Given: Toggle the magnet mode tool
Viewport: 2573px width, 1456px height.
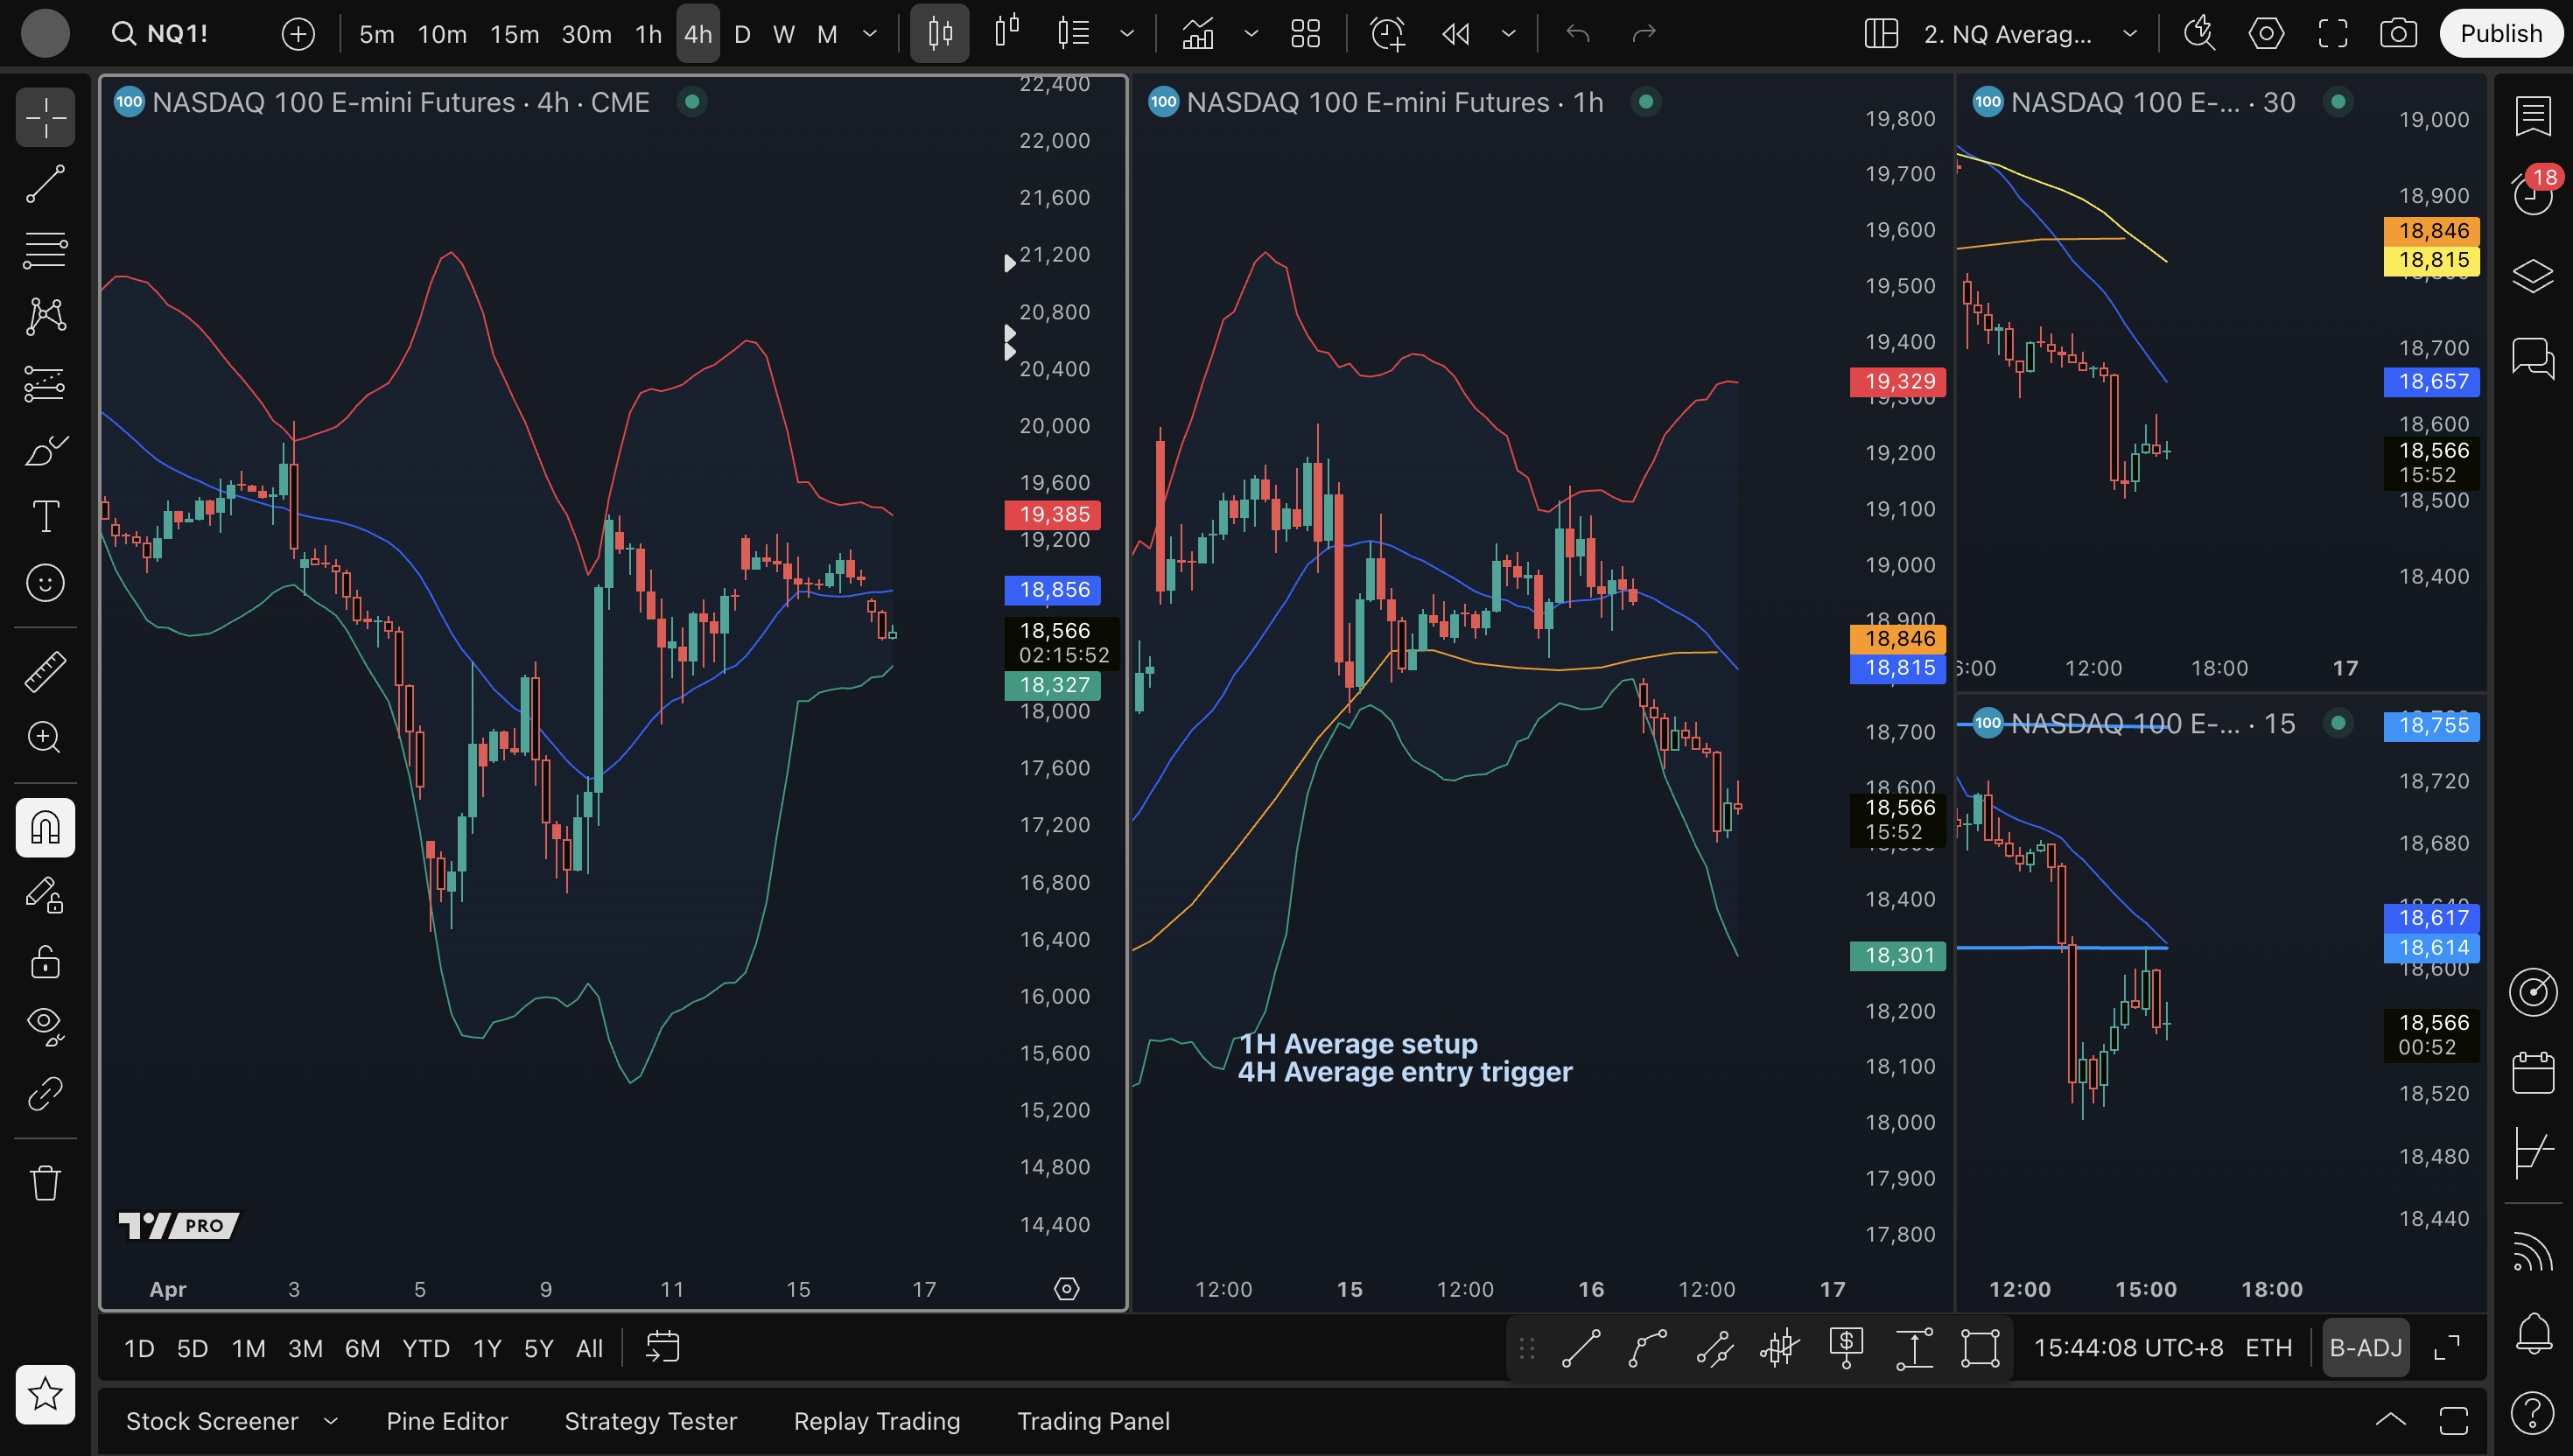Looking at the screenshot, I should pyautogui.click(x=45, y=828).
